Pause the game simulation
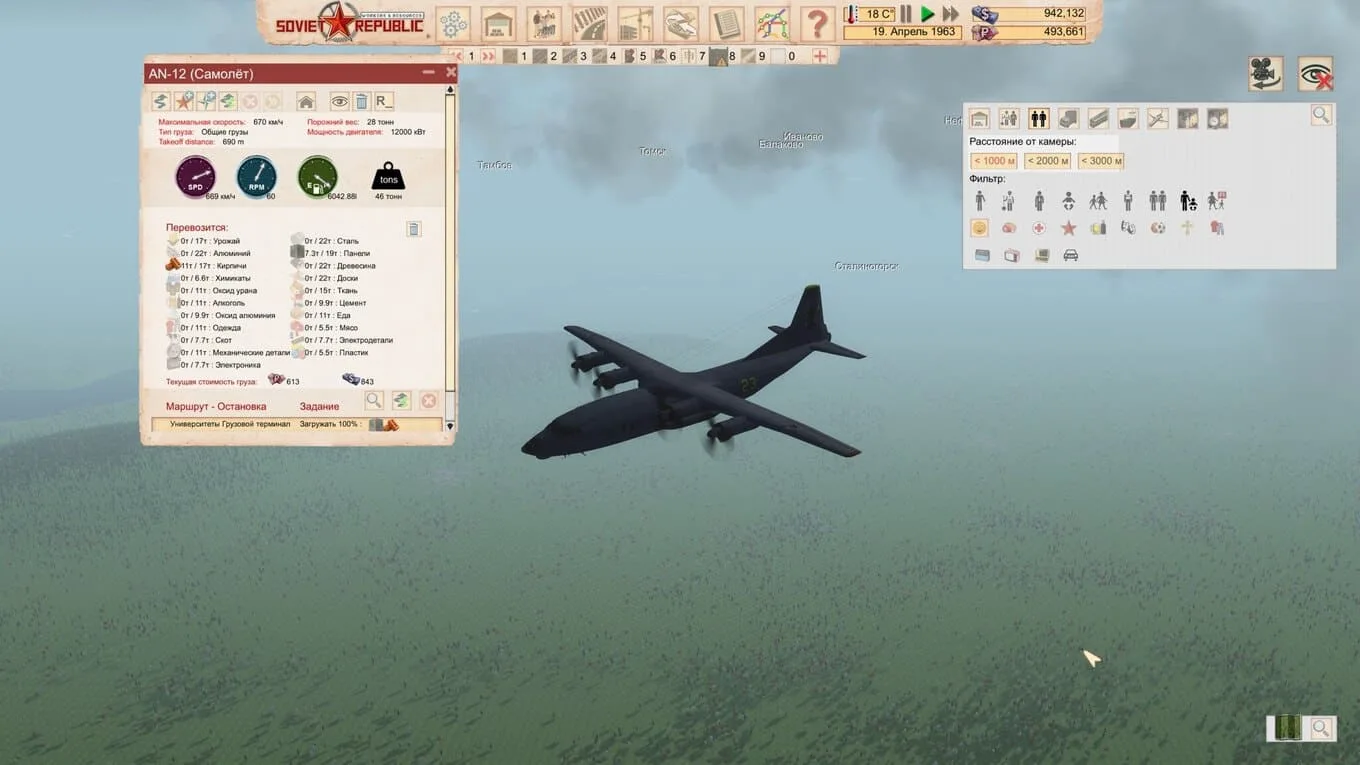This screenshot has width=1360, height=765. (x=906, y=14)
